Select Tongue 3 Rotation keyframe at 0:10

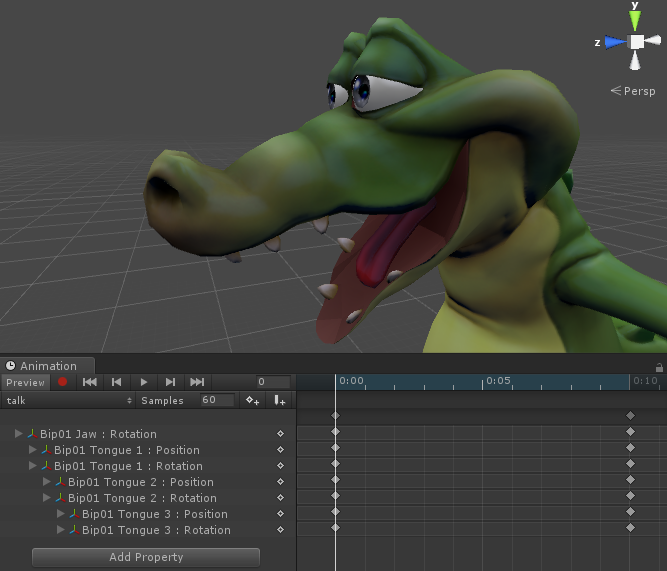[x=630, y=528]
